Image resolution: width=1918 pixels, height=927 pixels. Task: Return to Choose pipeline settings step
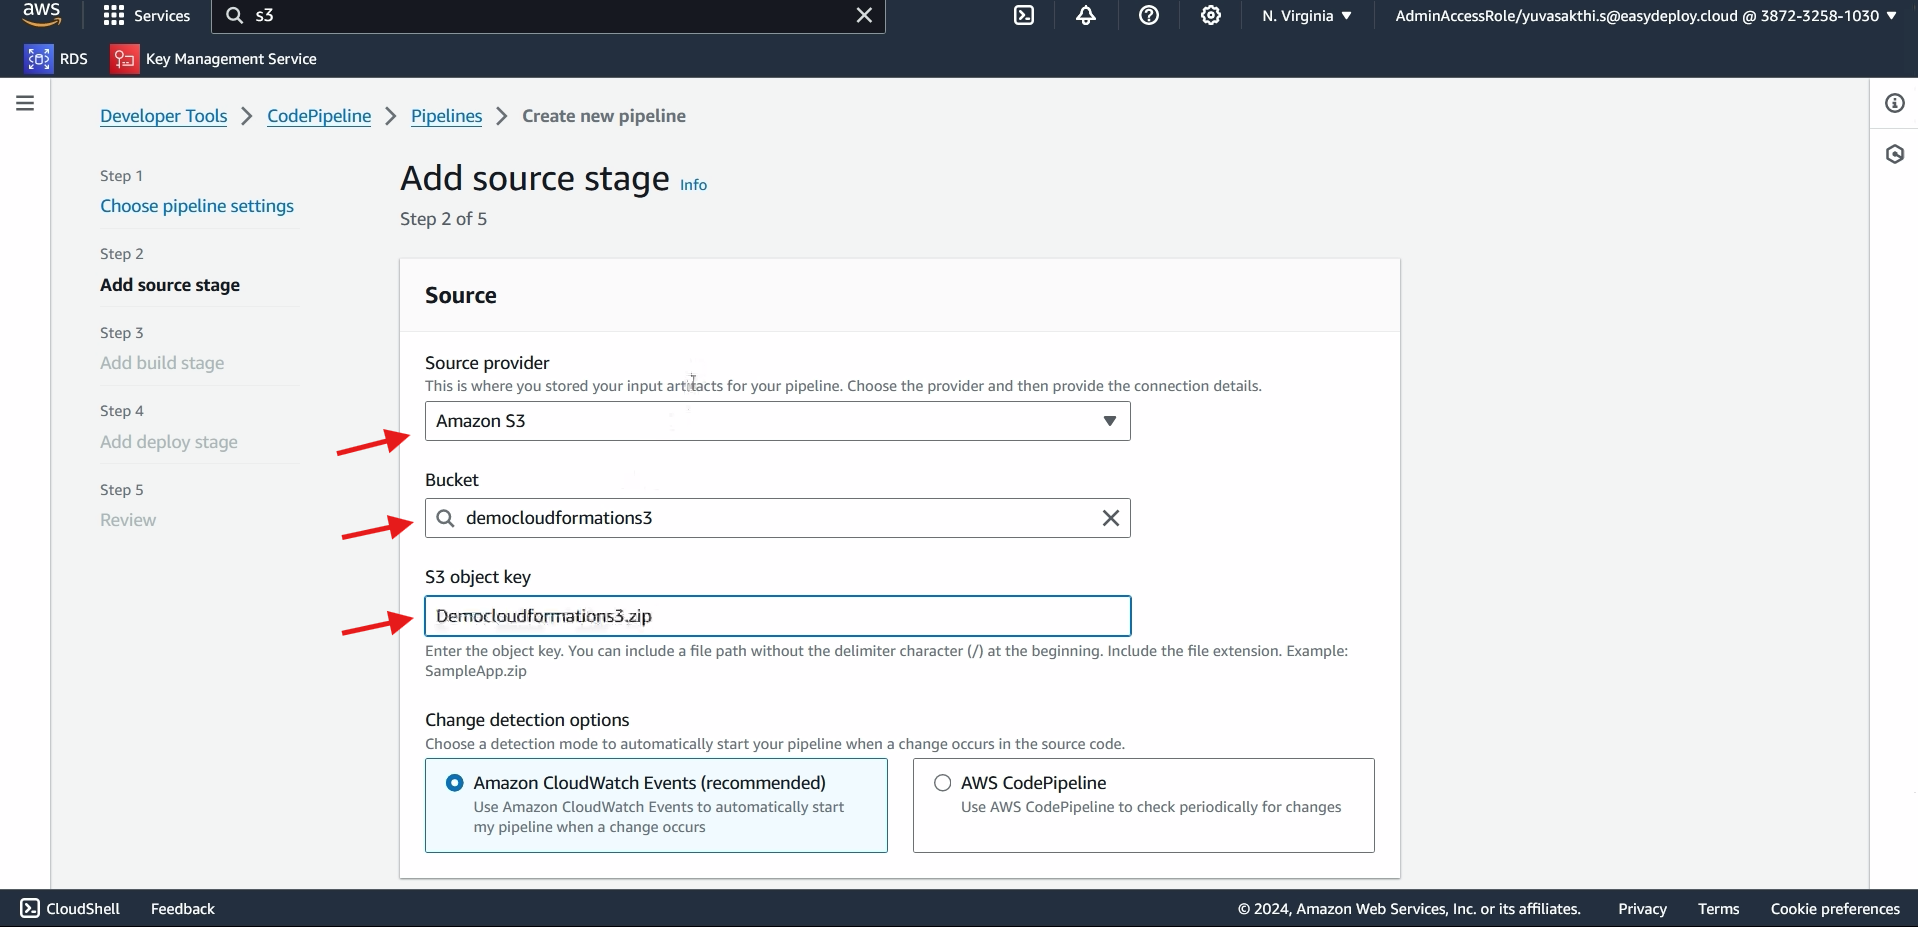tap(197, 206)
